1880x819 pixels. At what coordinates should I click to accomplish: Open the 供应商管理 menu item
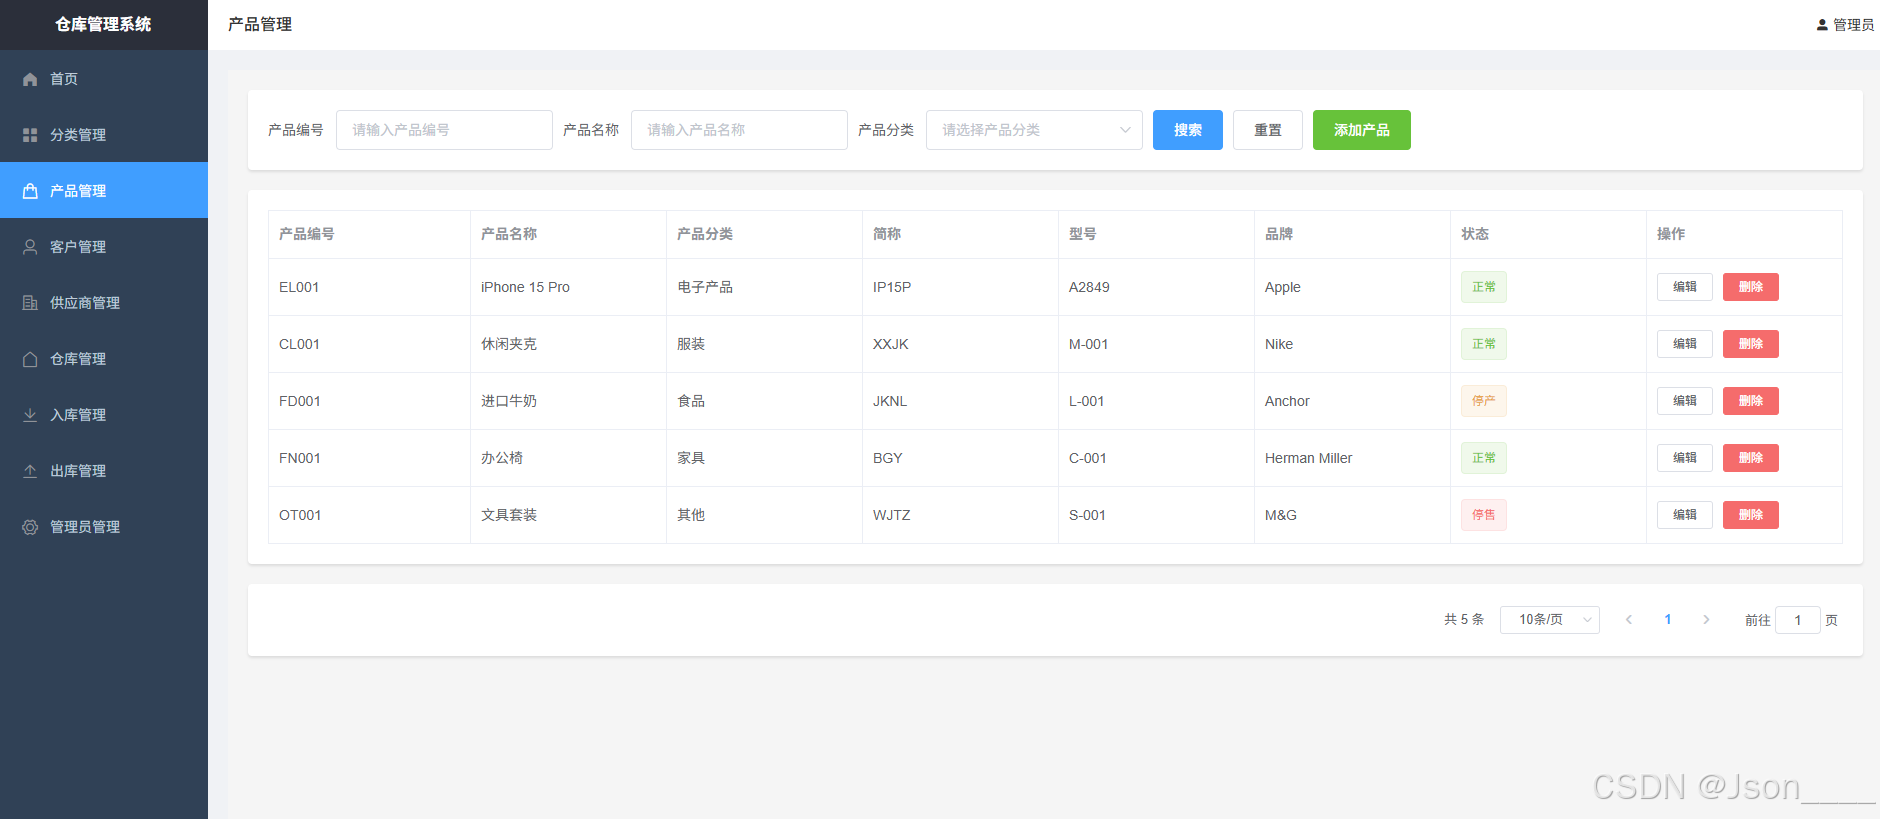pos(104,303)
